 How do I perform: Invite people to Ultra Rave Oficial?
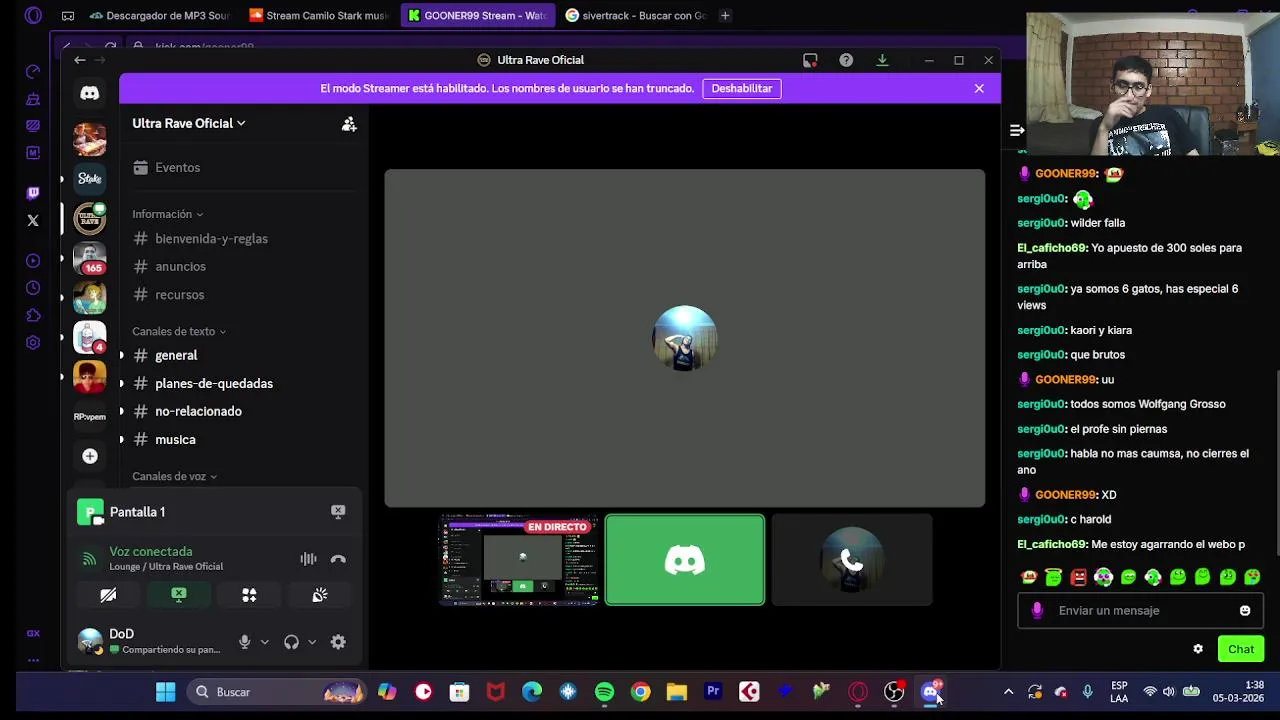coord(349,124)
